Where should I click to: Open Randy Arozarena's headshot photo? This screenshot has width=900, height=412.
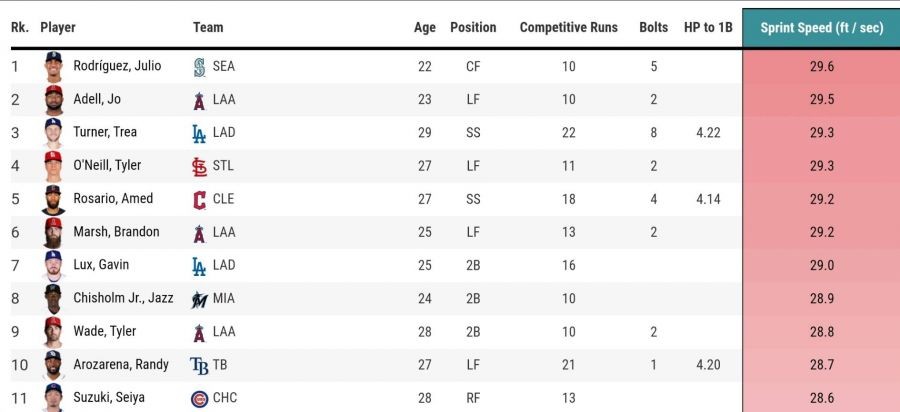(x=53, y=365)
